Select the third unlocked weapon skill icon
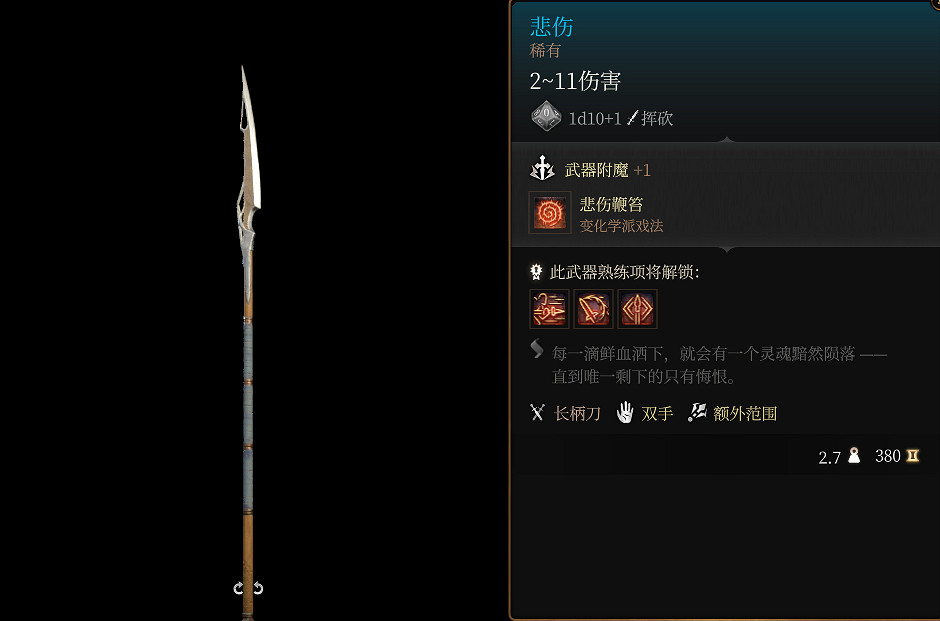 click(637, 309)
